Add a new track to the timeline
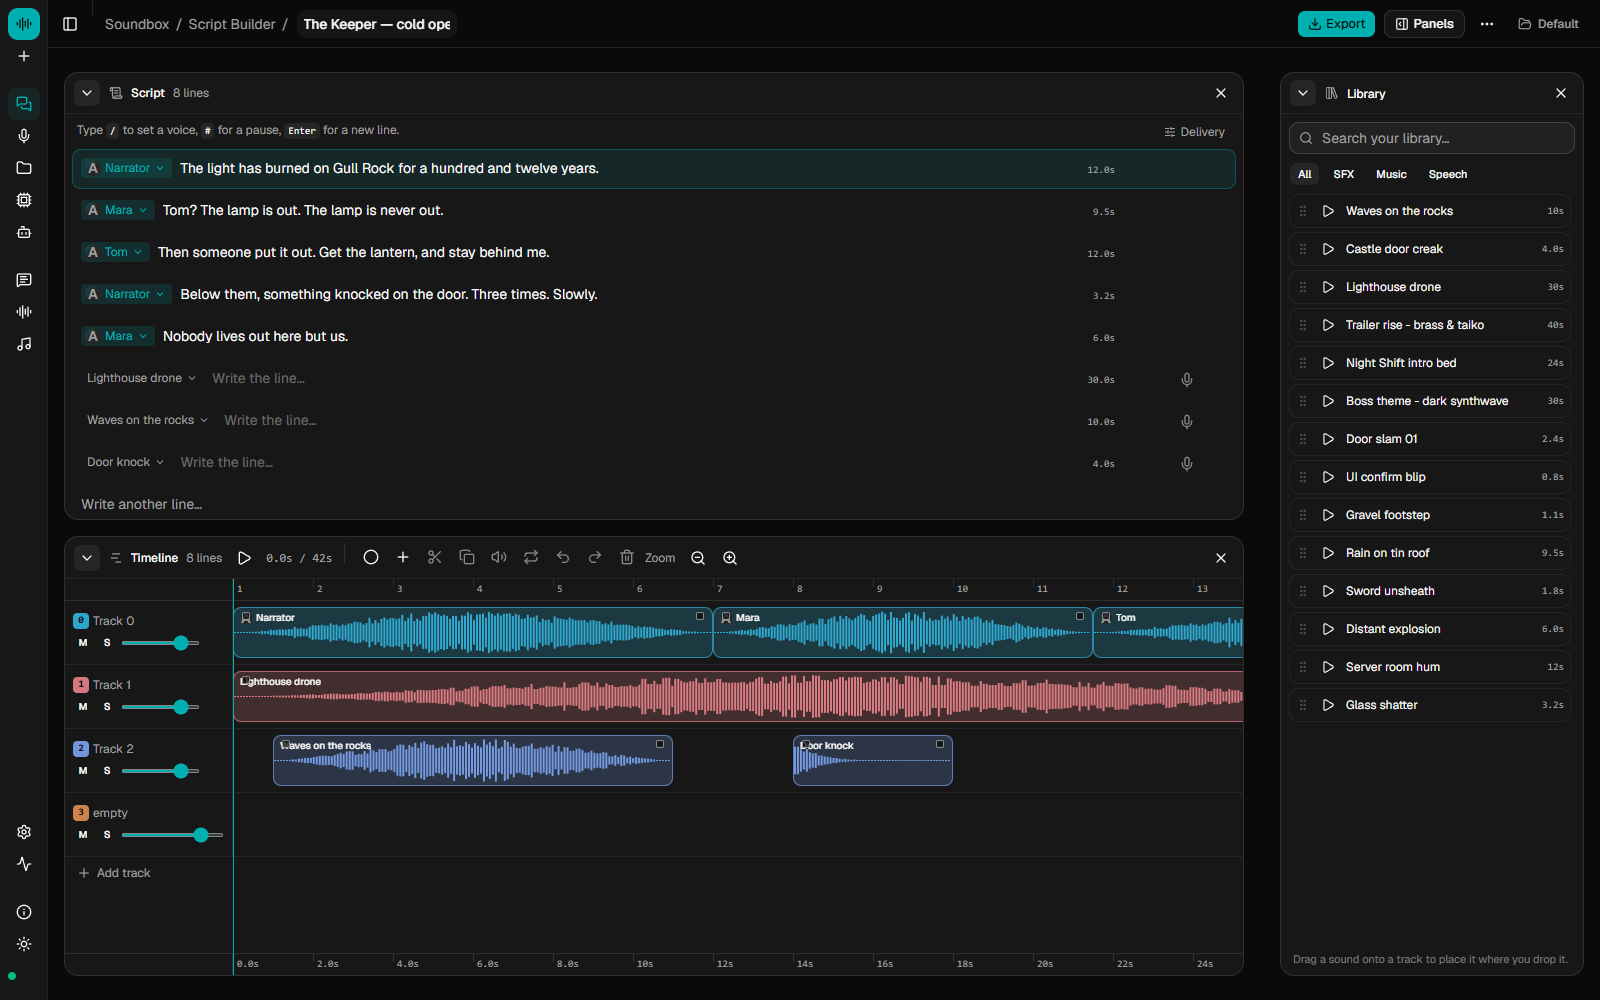 (x=114, y=873)
